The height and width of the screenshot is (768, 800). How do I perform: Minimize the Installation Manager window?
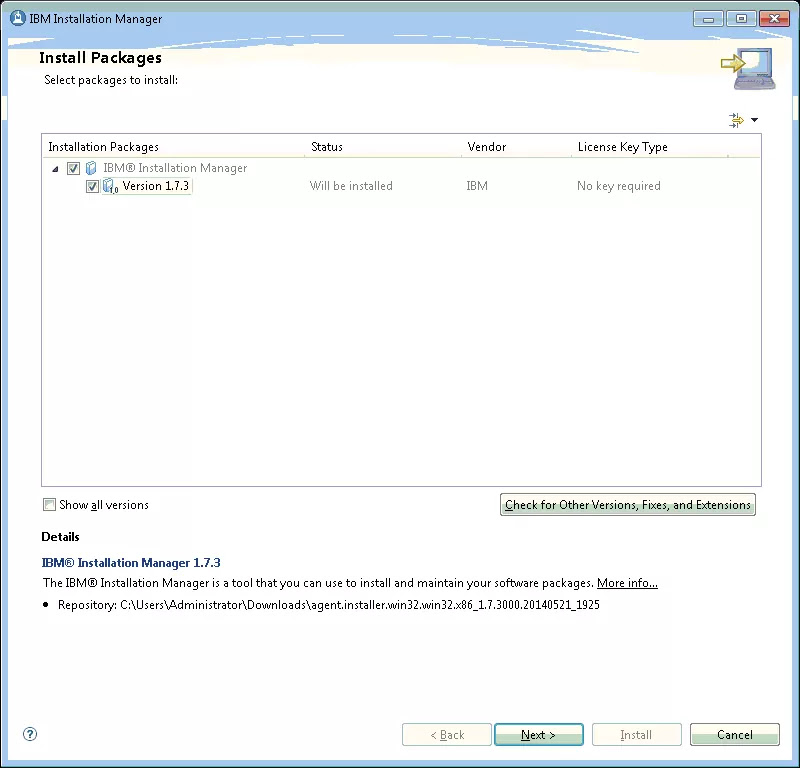(x=709, y=19)
